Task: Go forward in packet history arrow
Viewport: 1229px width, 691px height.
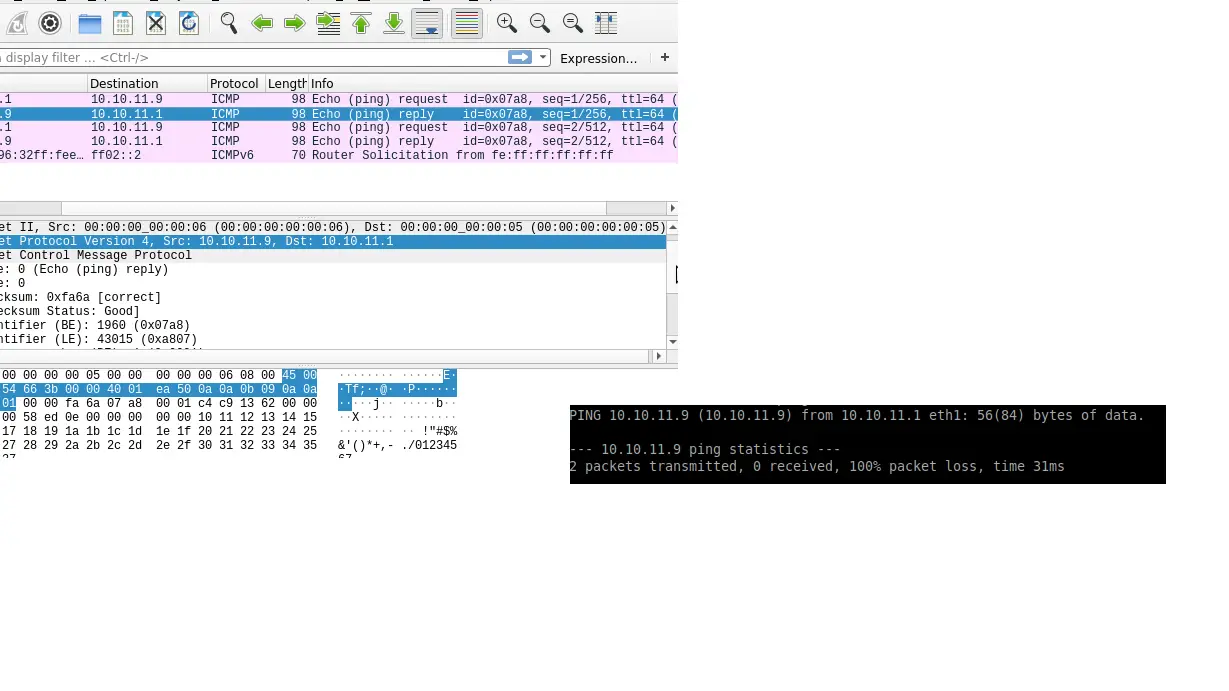Action: tap(295, 23)
